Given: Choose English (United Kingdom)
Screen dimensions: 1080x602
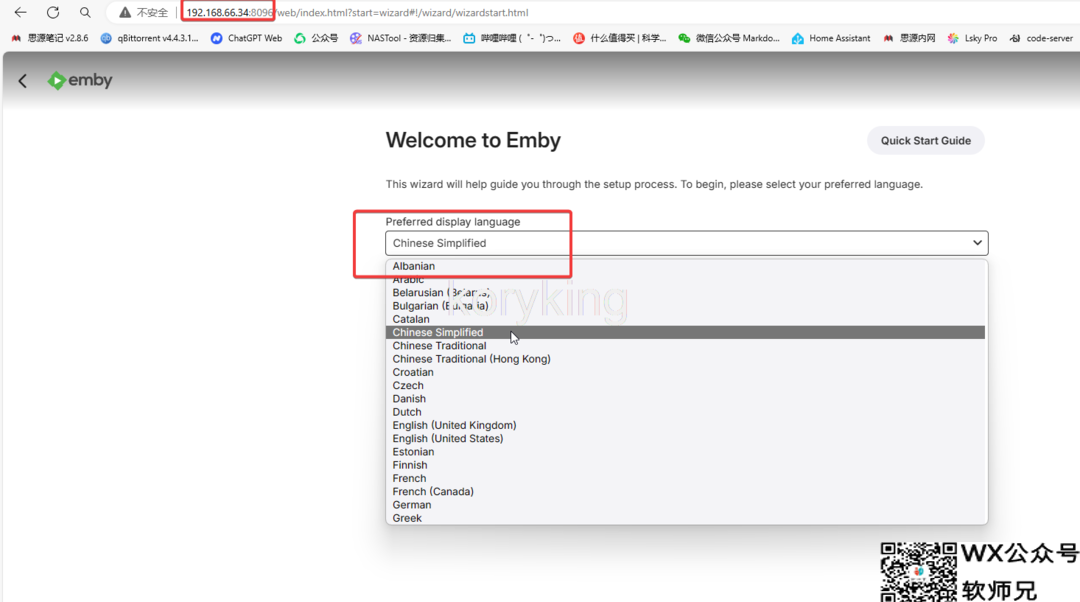Looking at the screenshot, I should point(685,425).
